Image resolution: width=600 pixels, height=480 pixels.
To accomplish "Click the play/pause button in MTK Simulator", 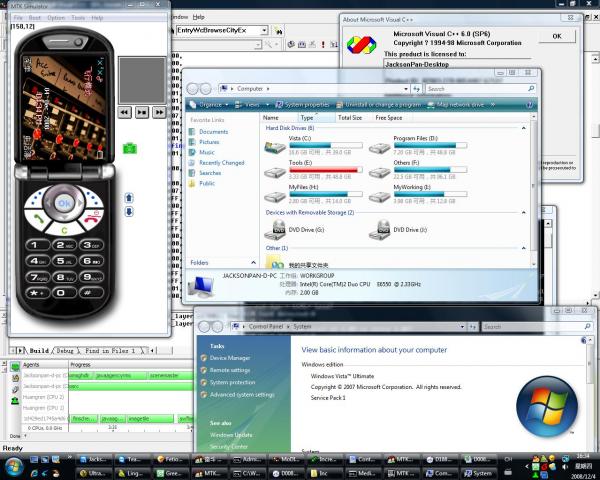I will click(x=142, y=112).
